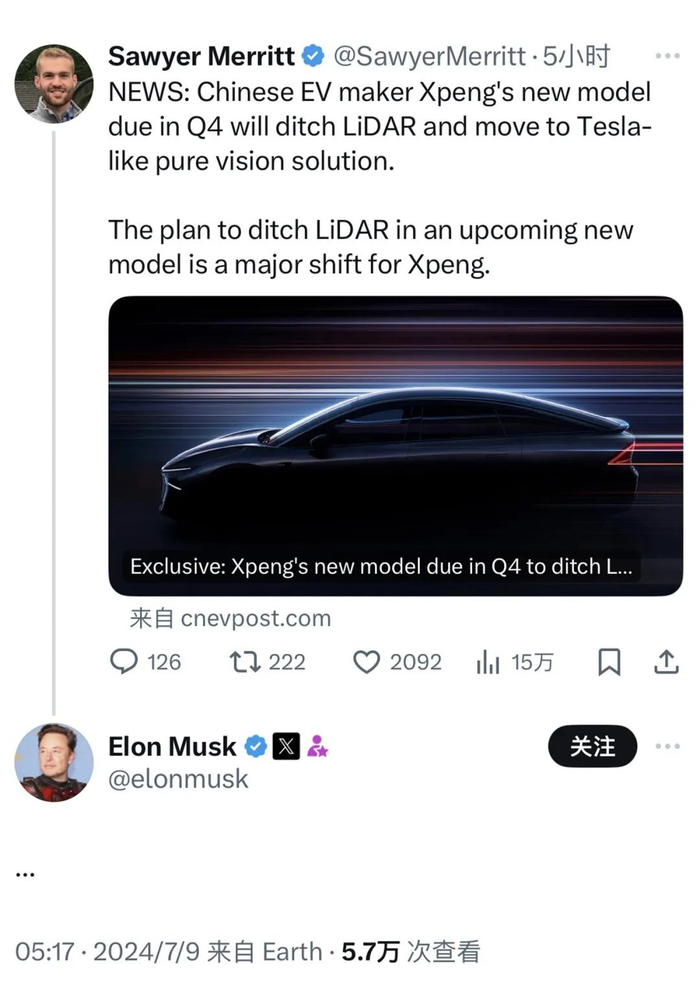Click the reply comment icon
This screenshot has width=700, height=983.
point(124,662)
